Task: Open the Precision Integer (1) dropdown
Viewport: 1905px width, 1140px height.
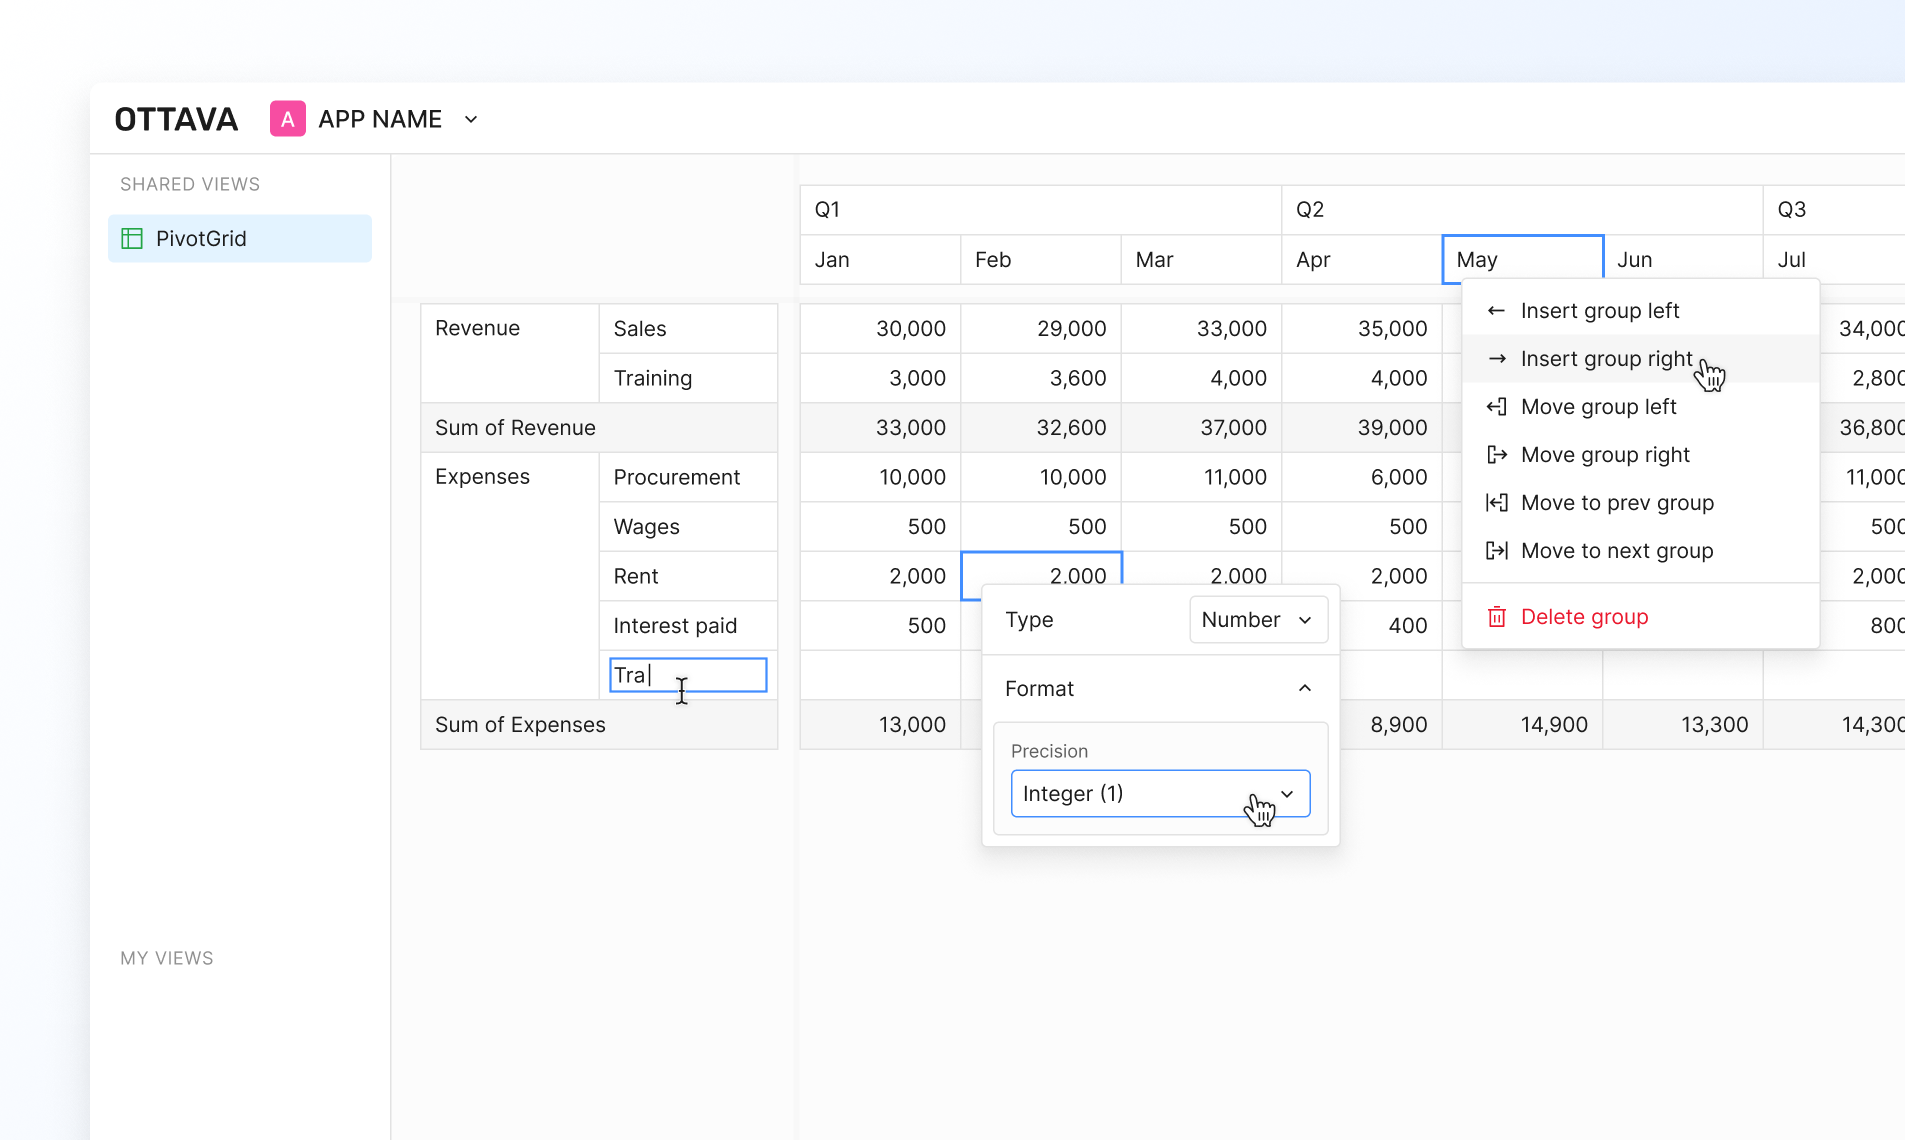Action: tap(1160, 794)
